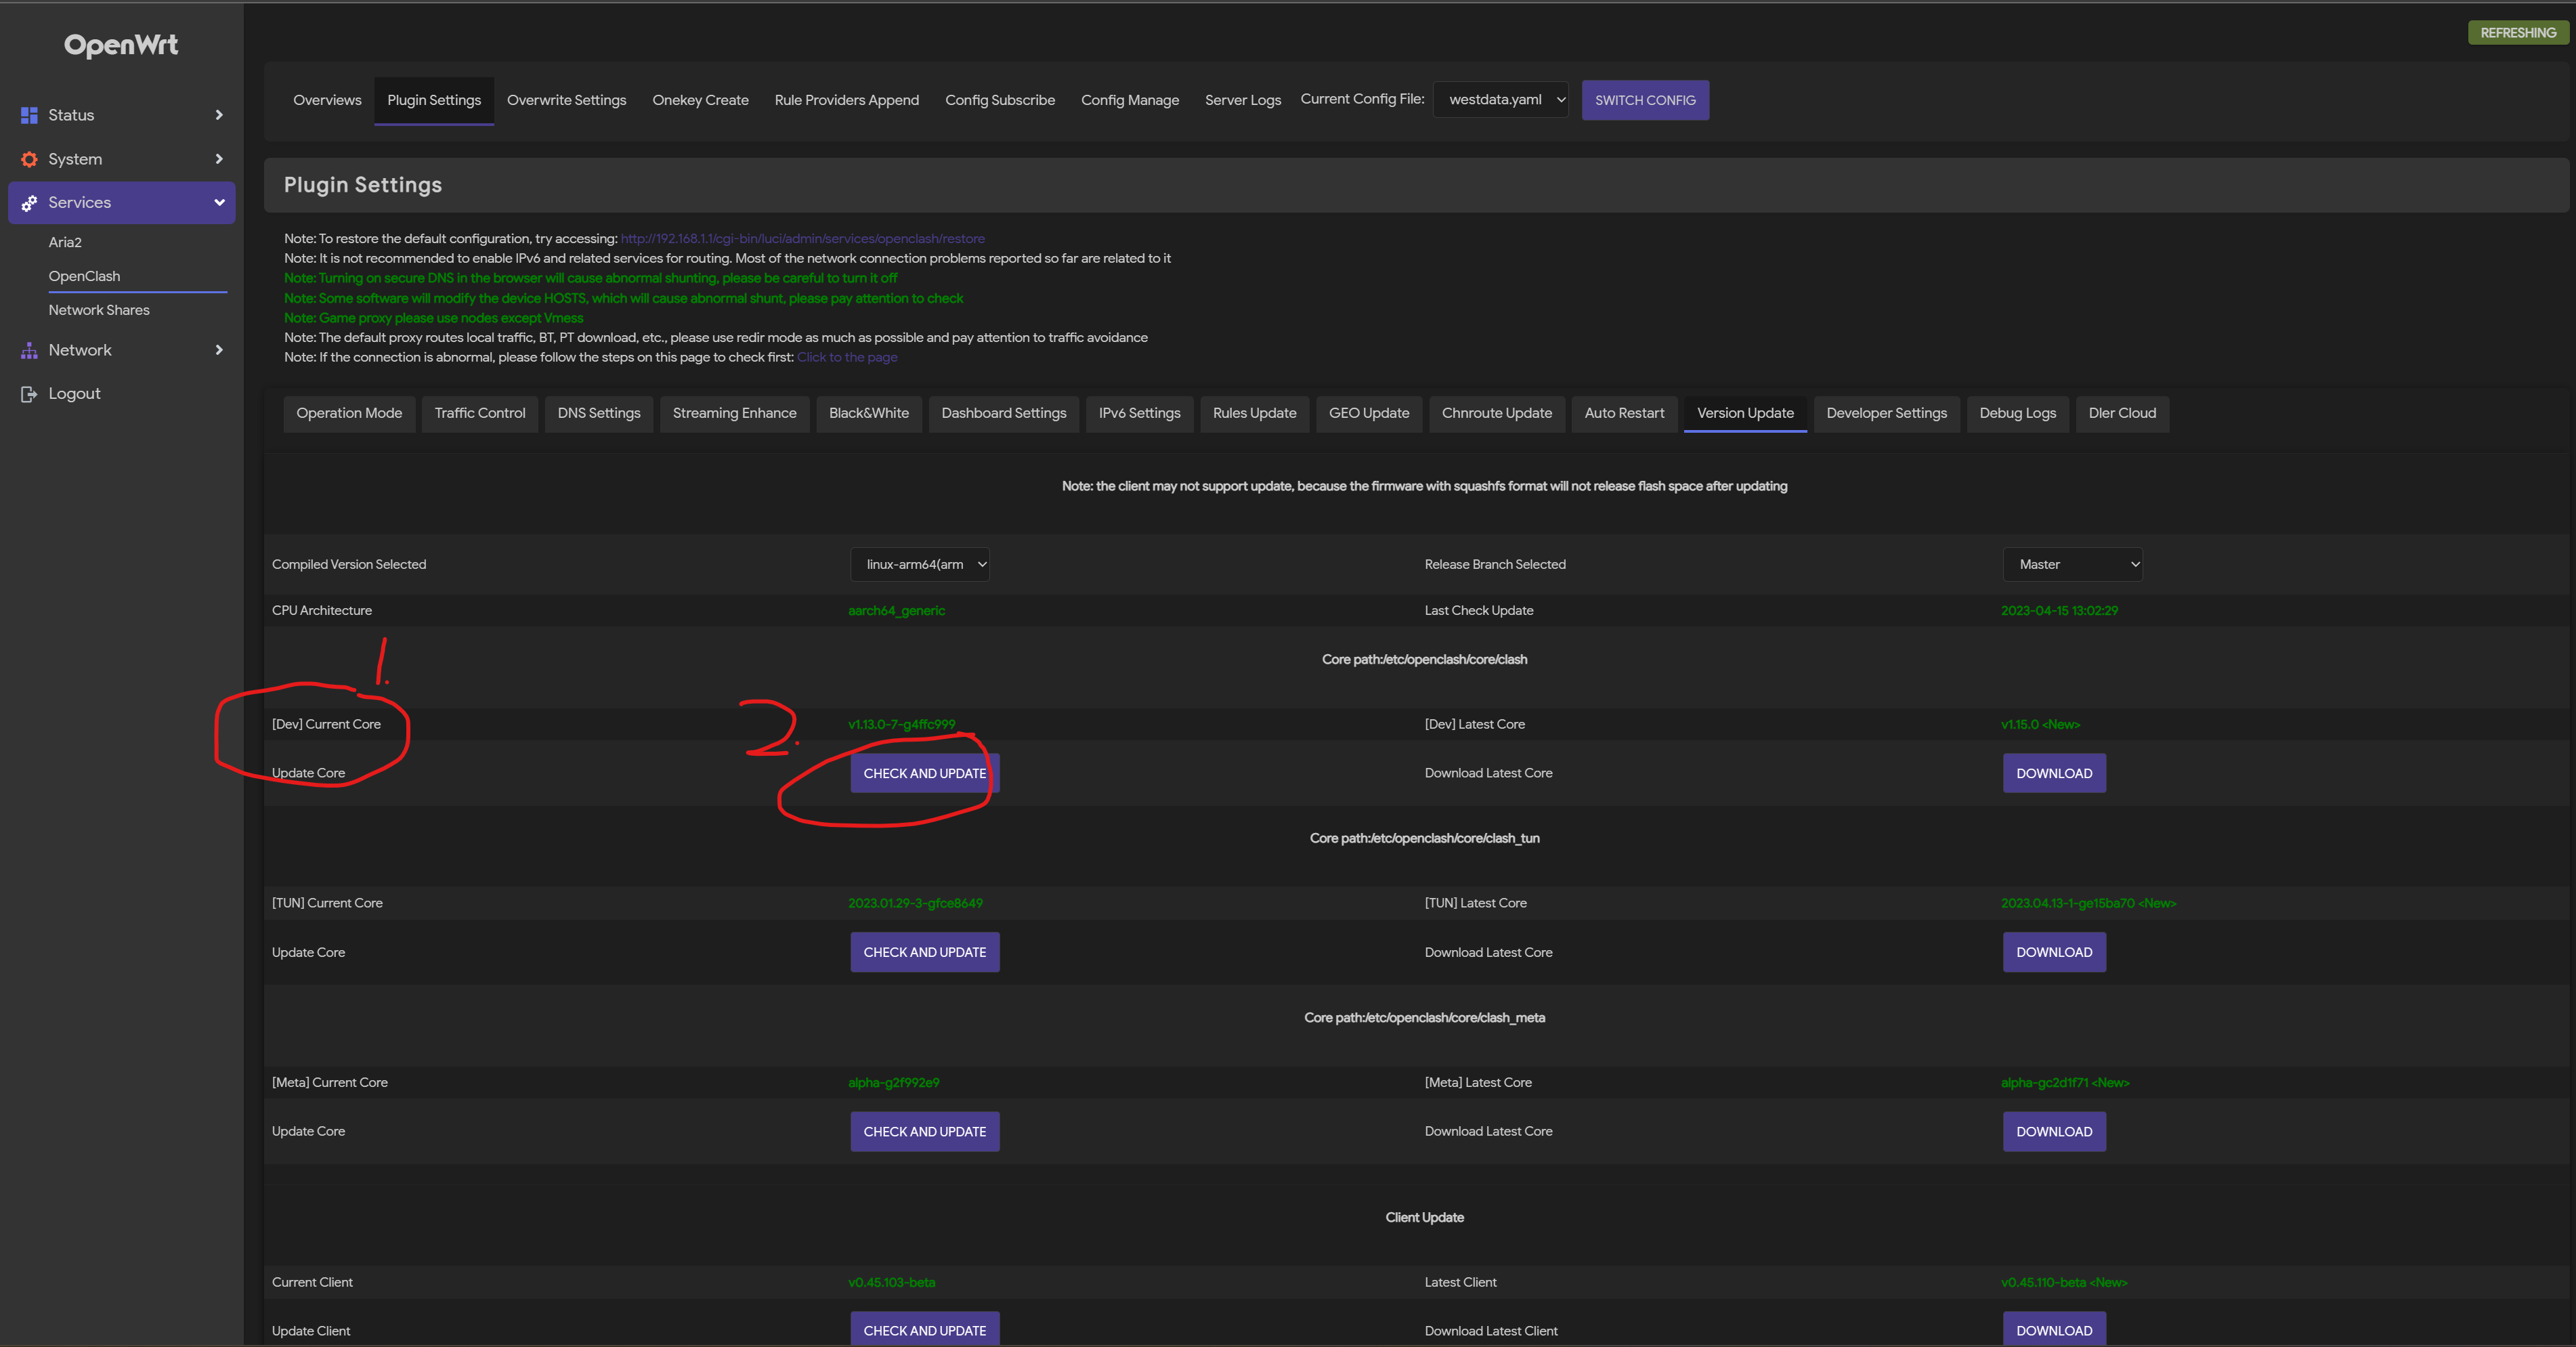Switch to the Operation Mode sub-tab
Screen dimensions: 2576x1347
coord(349,413)
